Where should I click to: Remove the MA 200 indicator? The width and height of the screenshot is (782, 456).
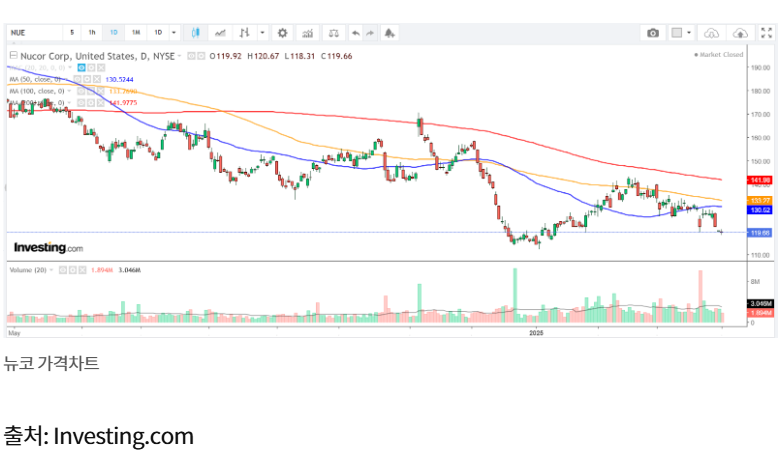(x=100, y=103)
